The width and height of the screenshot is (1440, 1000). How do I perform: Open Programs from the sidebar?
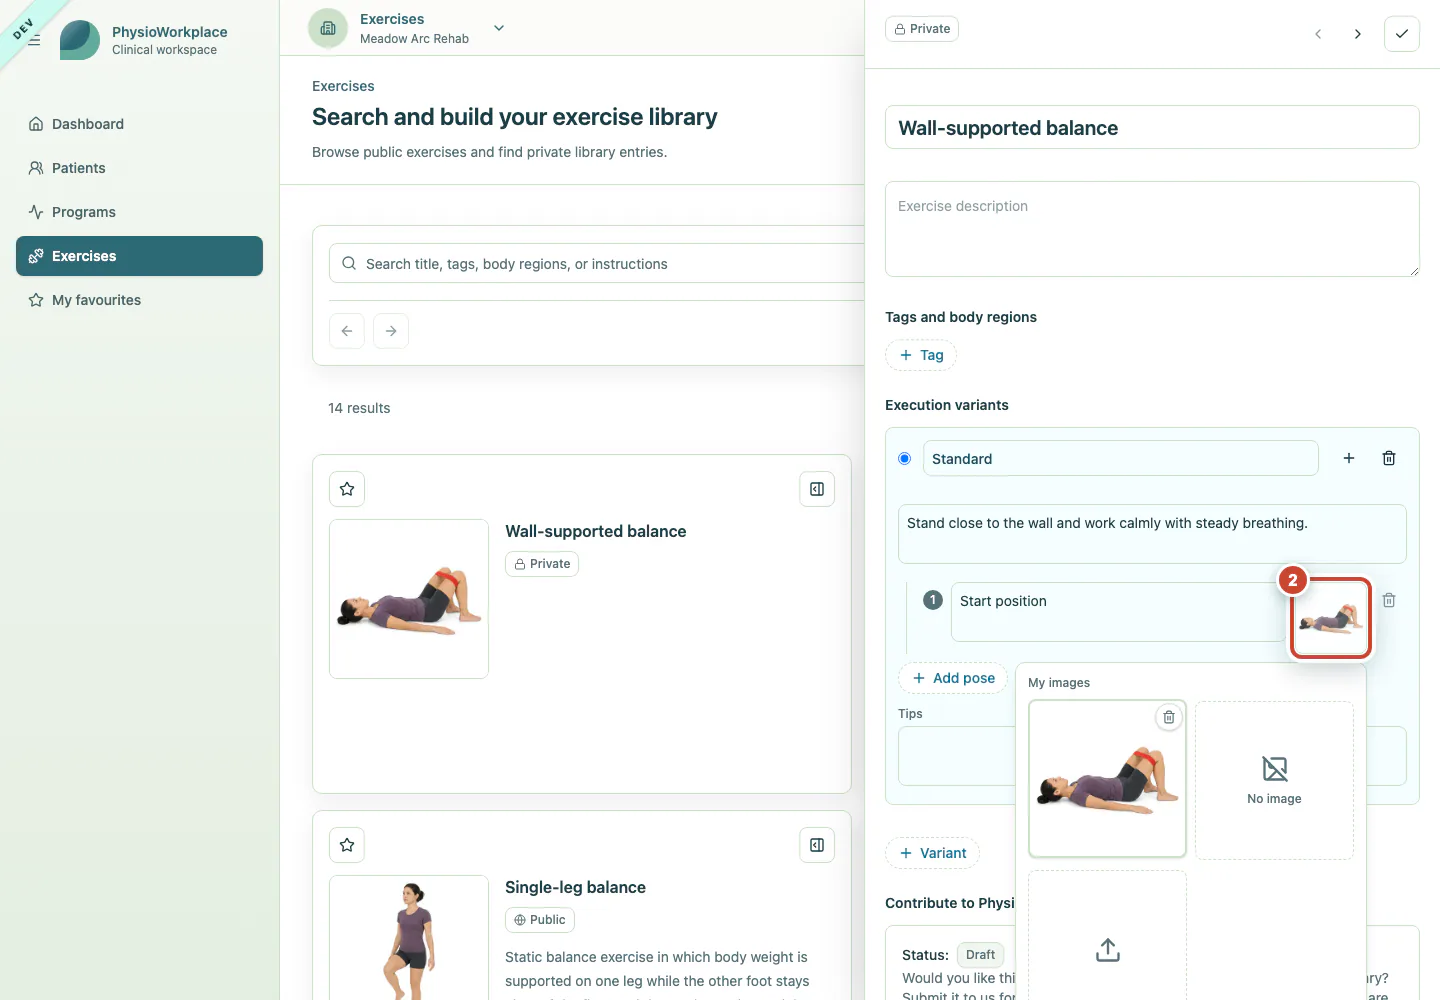click(139, 212)
